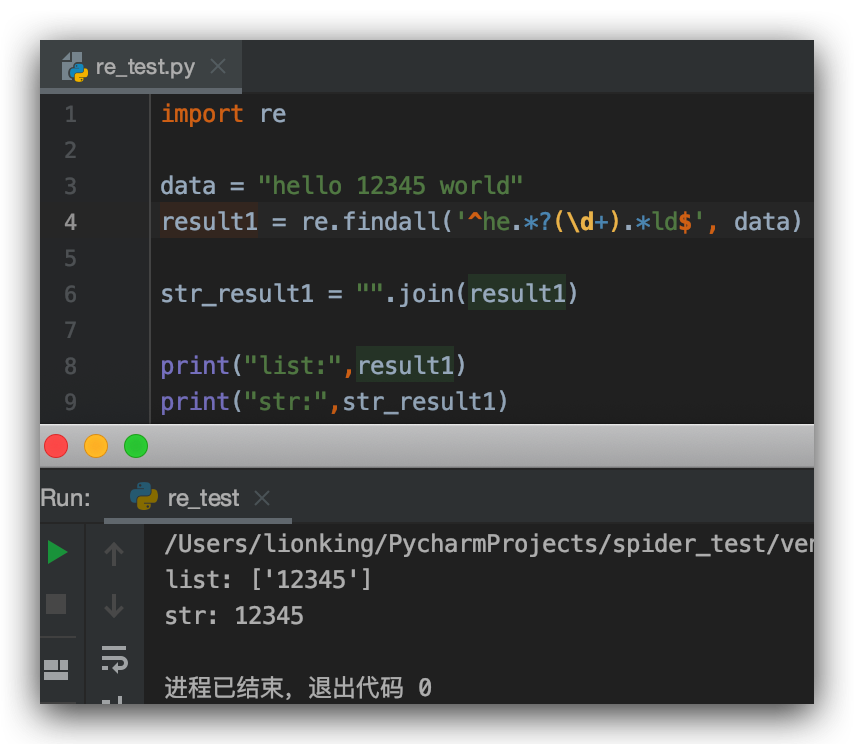
Task: Click re.findall on line 4
Action: (x=370, y=222)
